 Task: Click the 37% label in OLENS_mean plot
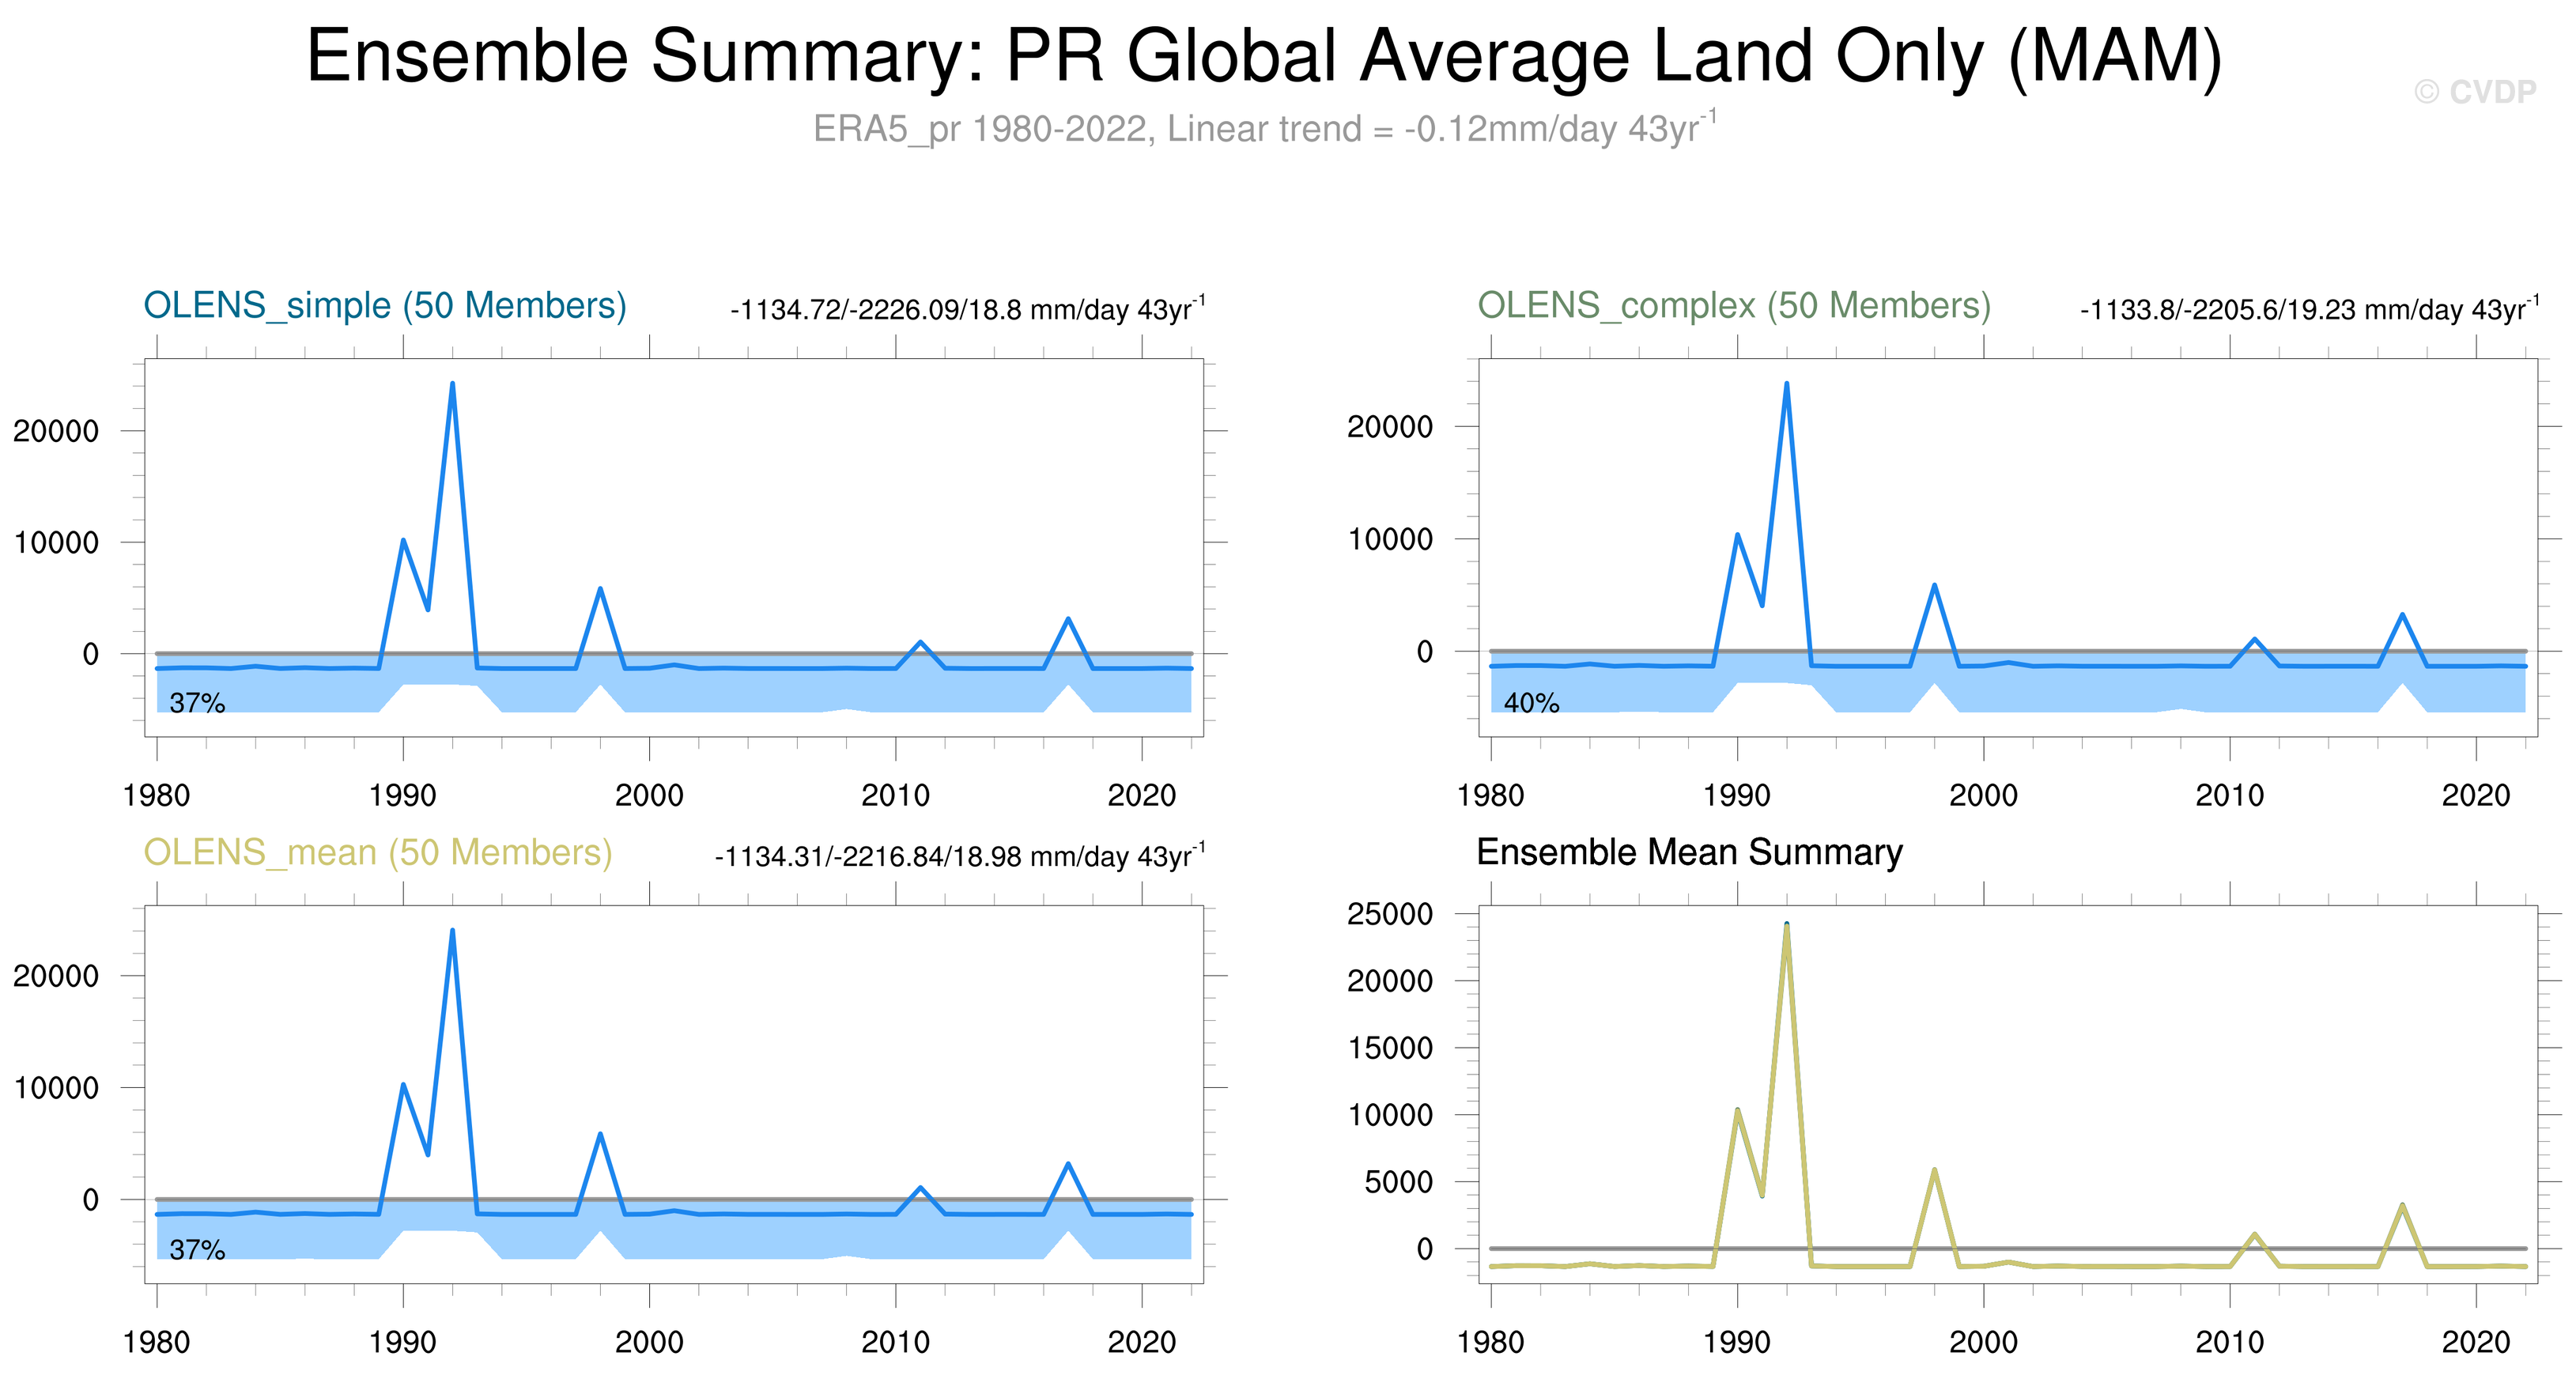coord(197,1250)
